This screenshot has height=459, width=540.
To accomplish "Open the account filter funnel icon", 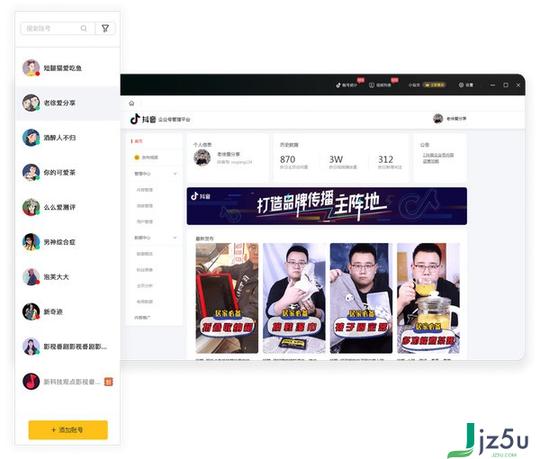I will point(105,28).
